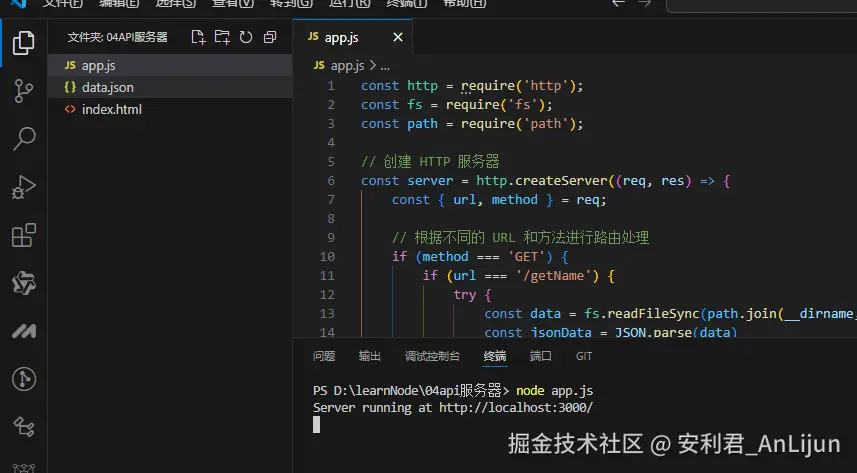Open data.json from the explorer

[x=170, y=87]
